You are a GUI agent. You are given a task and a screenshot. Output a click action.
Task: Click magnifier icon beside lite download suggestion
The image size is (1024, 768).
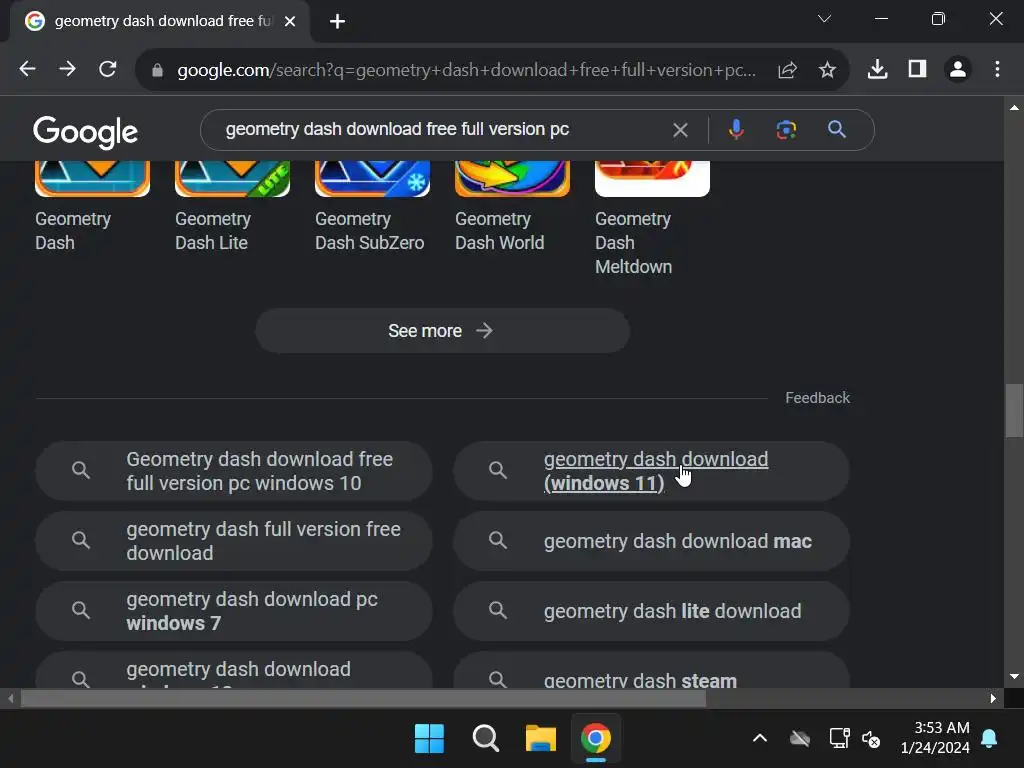(498, 610)
